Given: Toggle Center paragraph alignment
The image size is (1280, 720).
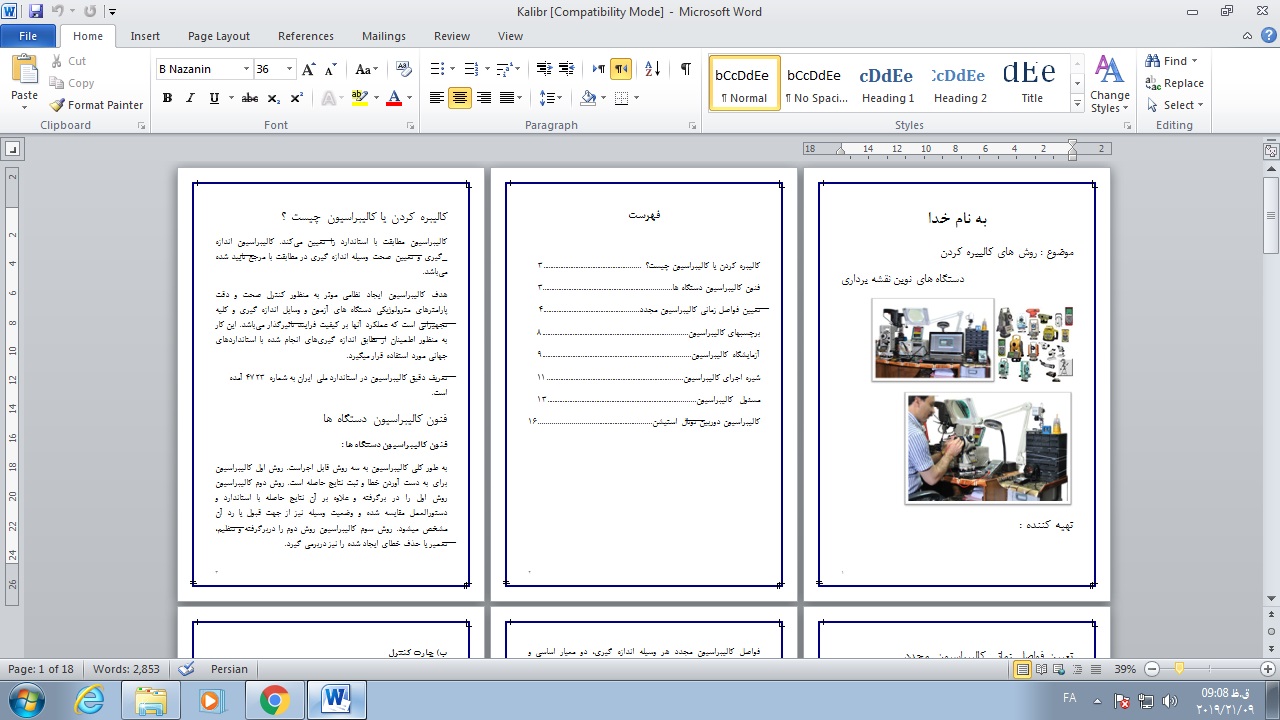Looking at the screenshot, I should pos(460,98).
